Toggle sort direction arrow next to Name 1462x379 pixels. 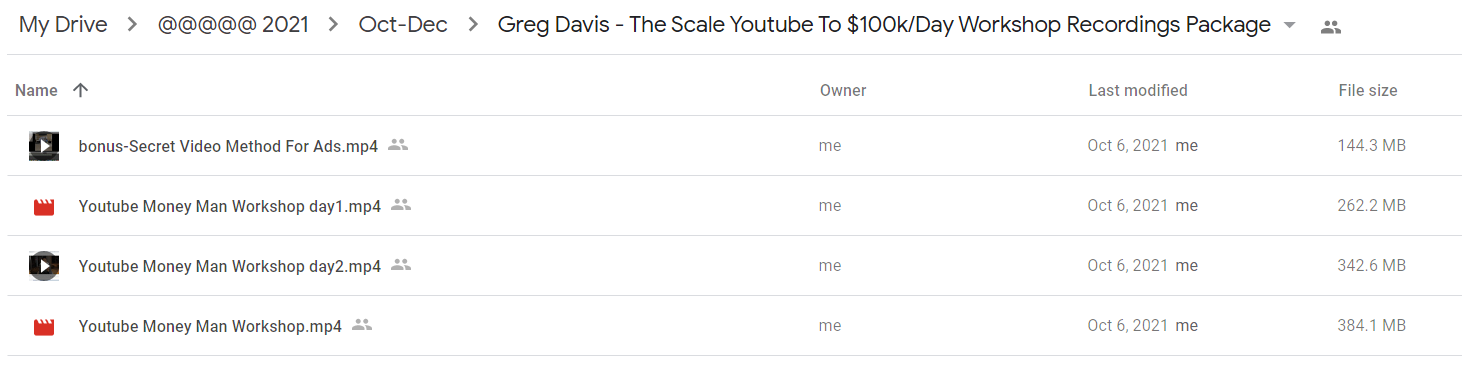coord(81,90)
